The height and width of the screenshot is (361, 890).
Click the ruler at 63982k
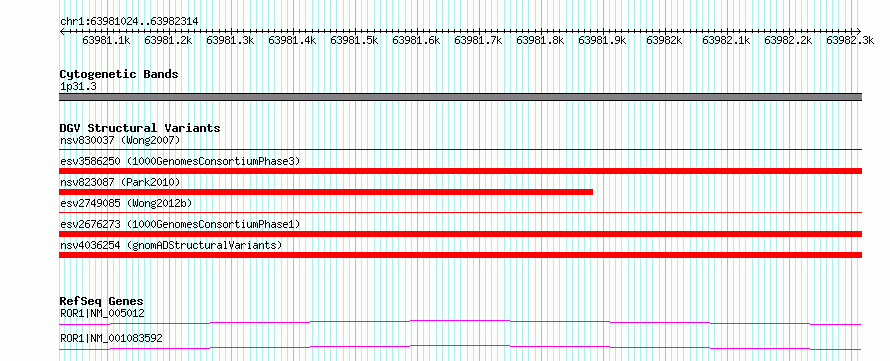pos(664,40)
